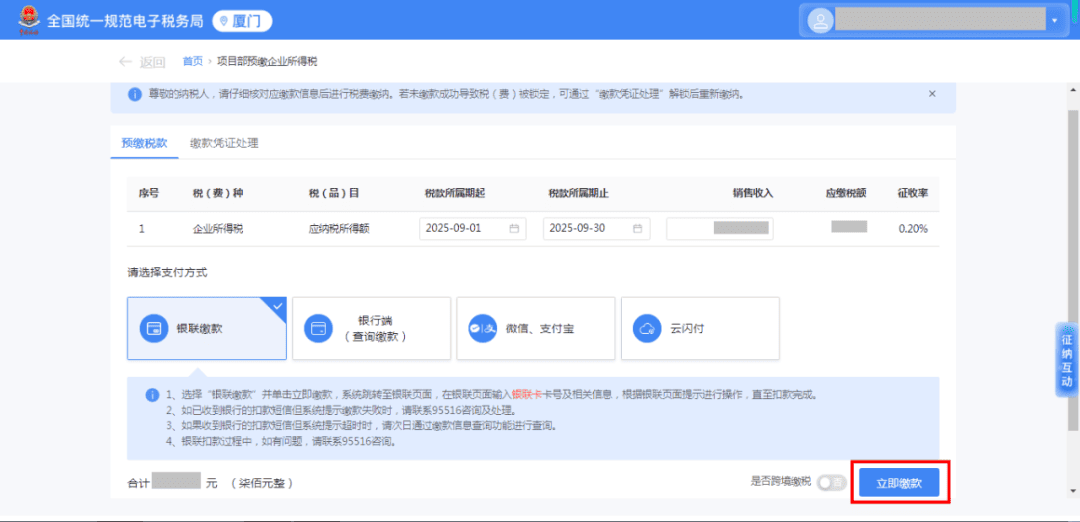Screen dimensions: 1080x522
Task: Click the user avatar icon
Action: 820,20
